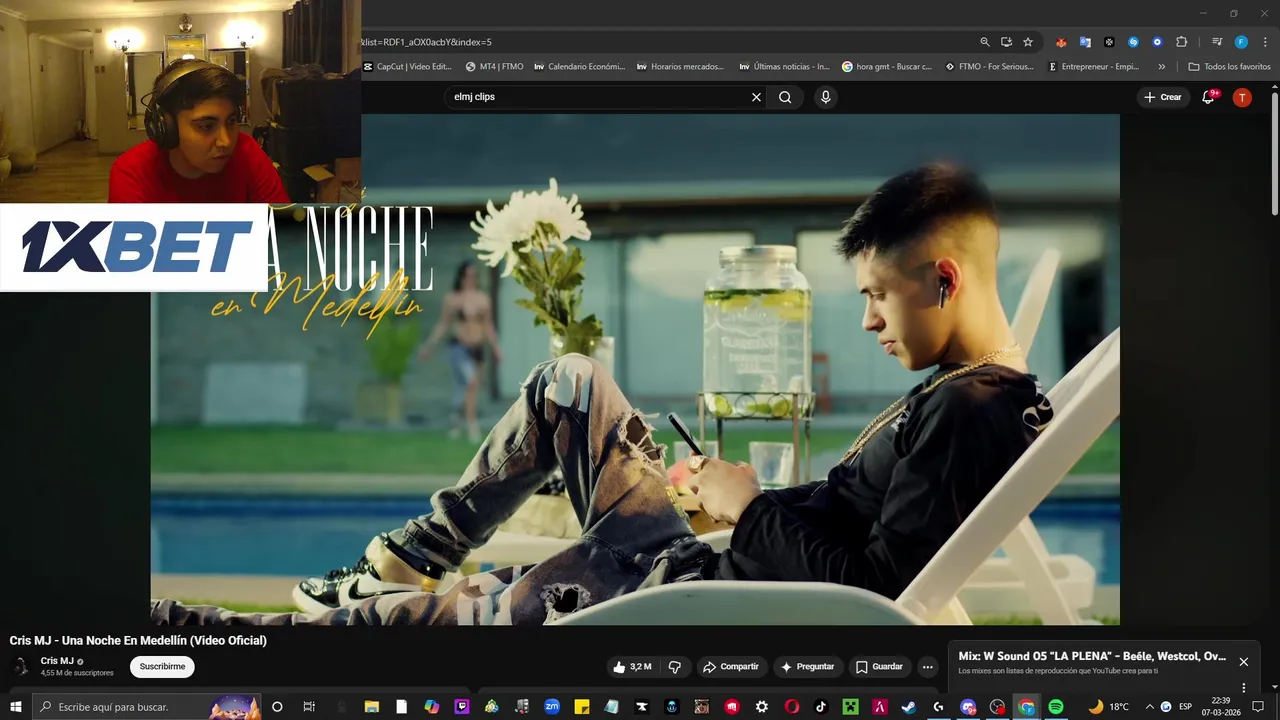Click the install/cast icon in address bar
The width and height of the screenshot is (1280, 720).
[1006, 42]
